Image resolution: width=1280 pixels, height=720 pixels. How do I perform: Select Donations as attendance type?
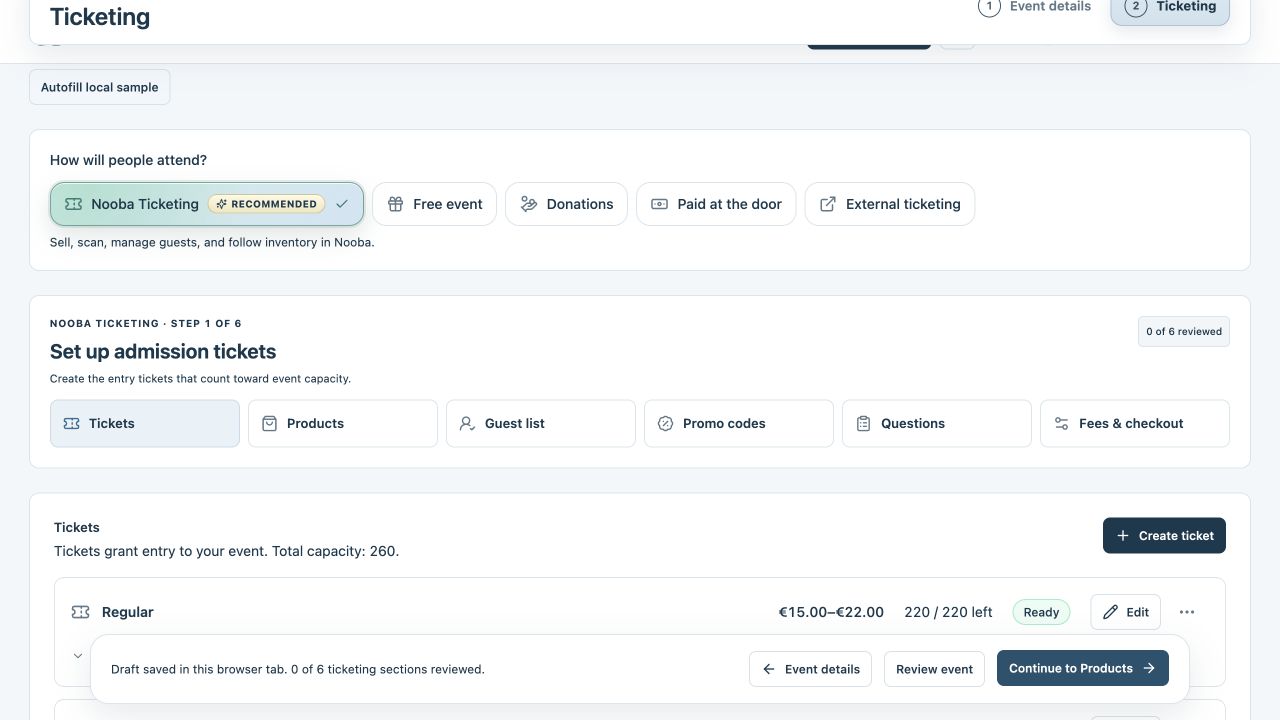[566, 204]
